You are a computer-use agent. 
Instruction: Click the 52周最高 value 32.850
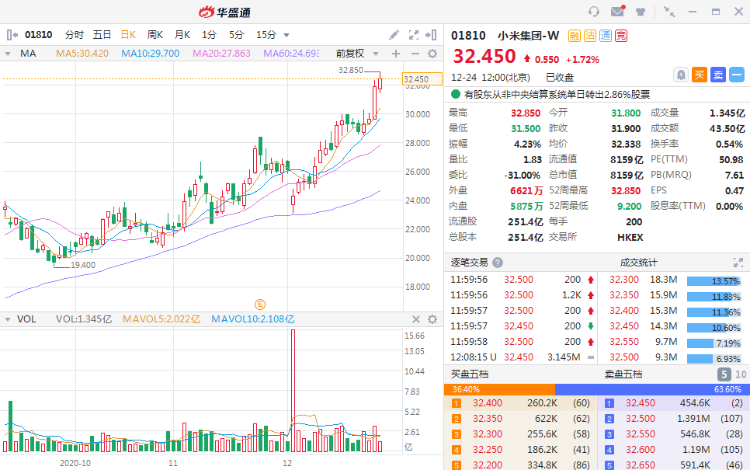(x=626, y=191)
